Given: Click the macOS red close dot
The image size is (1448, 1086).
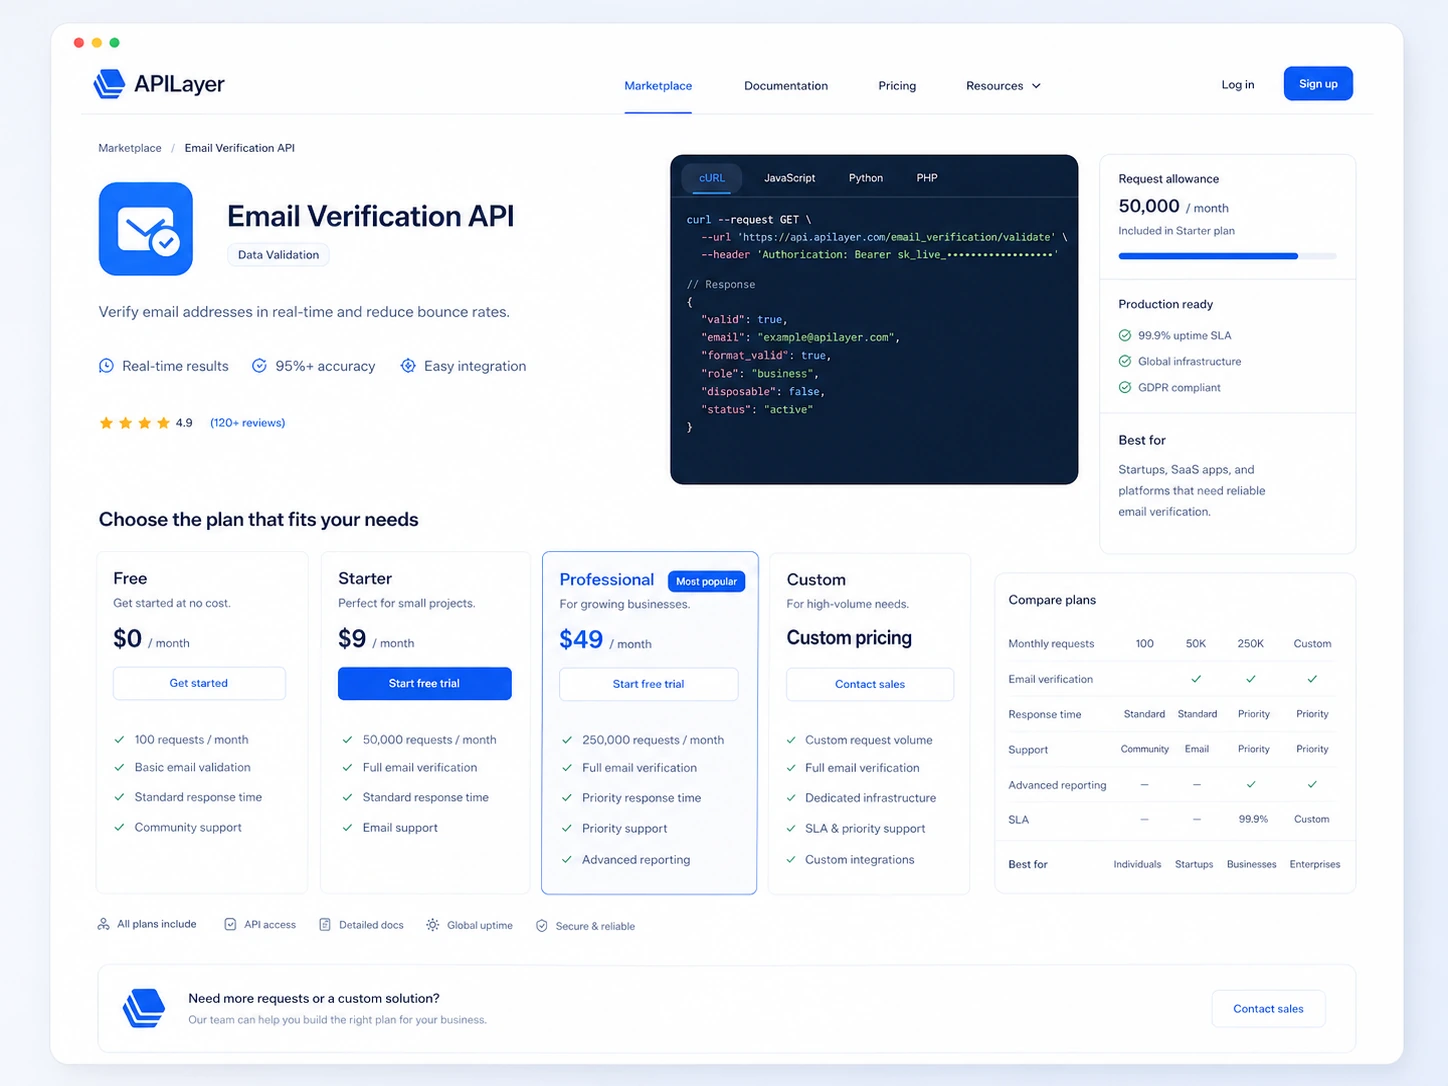Looking at the screenshot, I should 79,43.
